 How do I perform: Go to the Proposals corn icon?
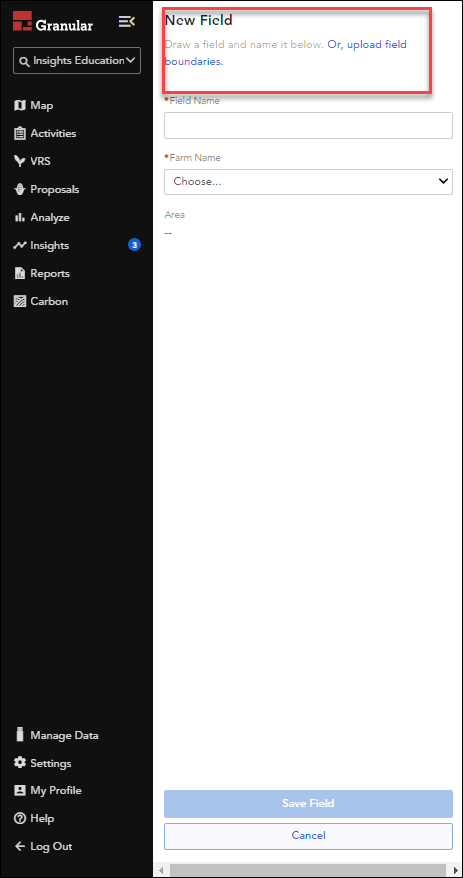click(x=20, y=189)
